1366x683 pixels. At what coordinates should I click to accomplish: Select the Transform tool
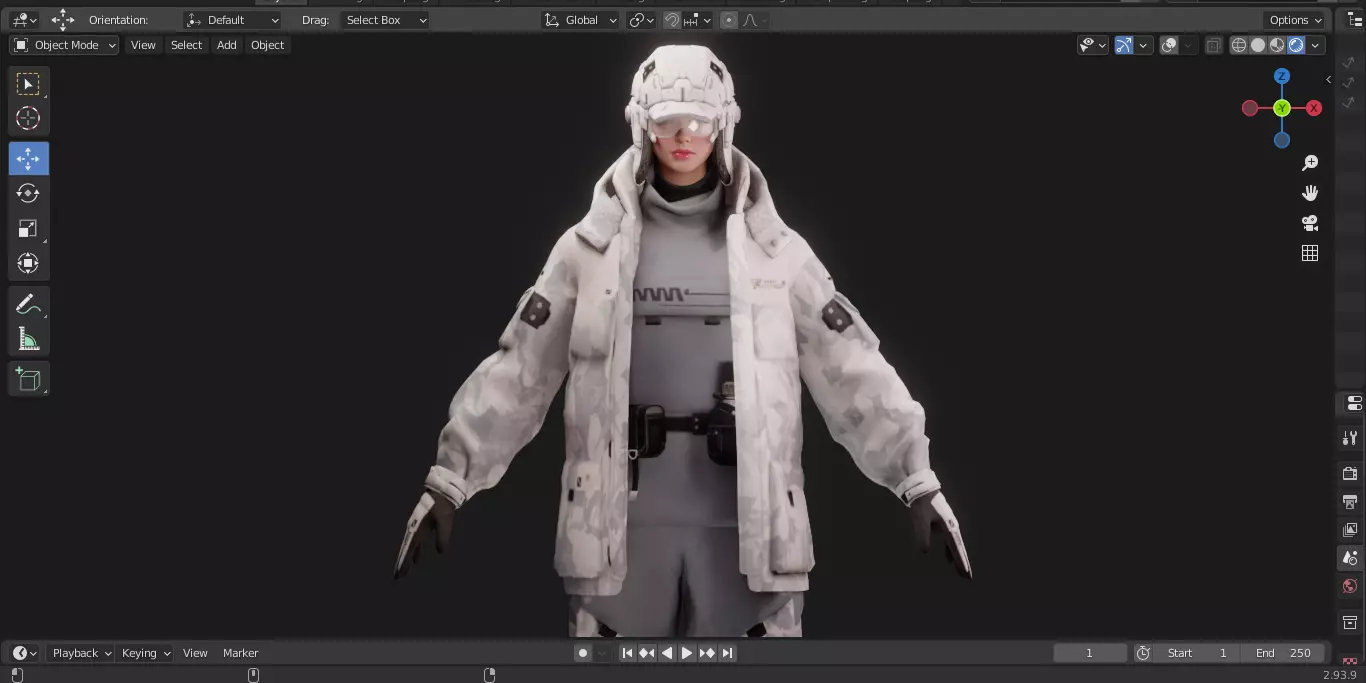tap(28, 263)
